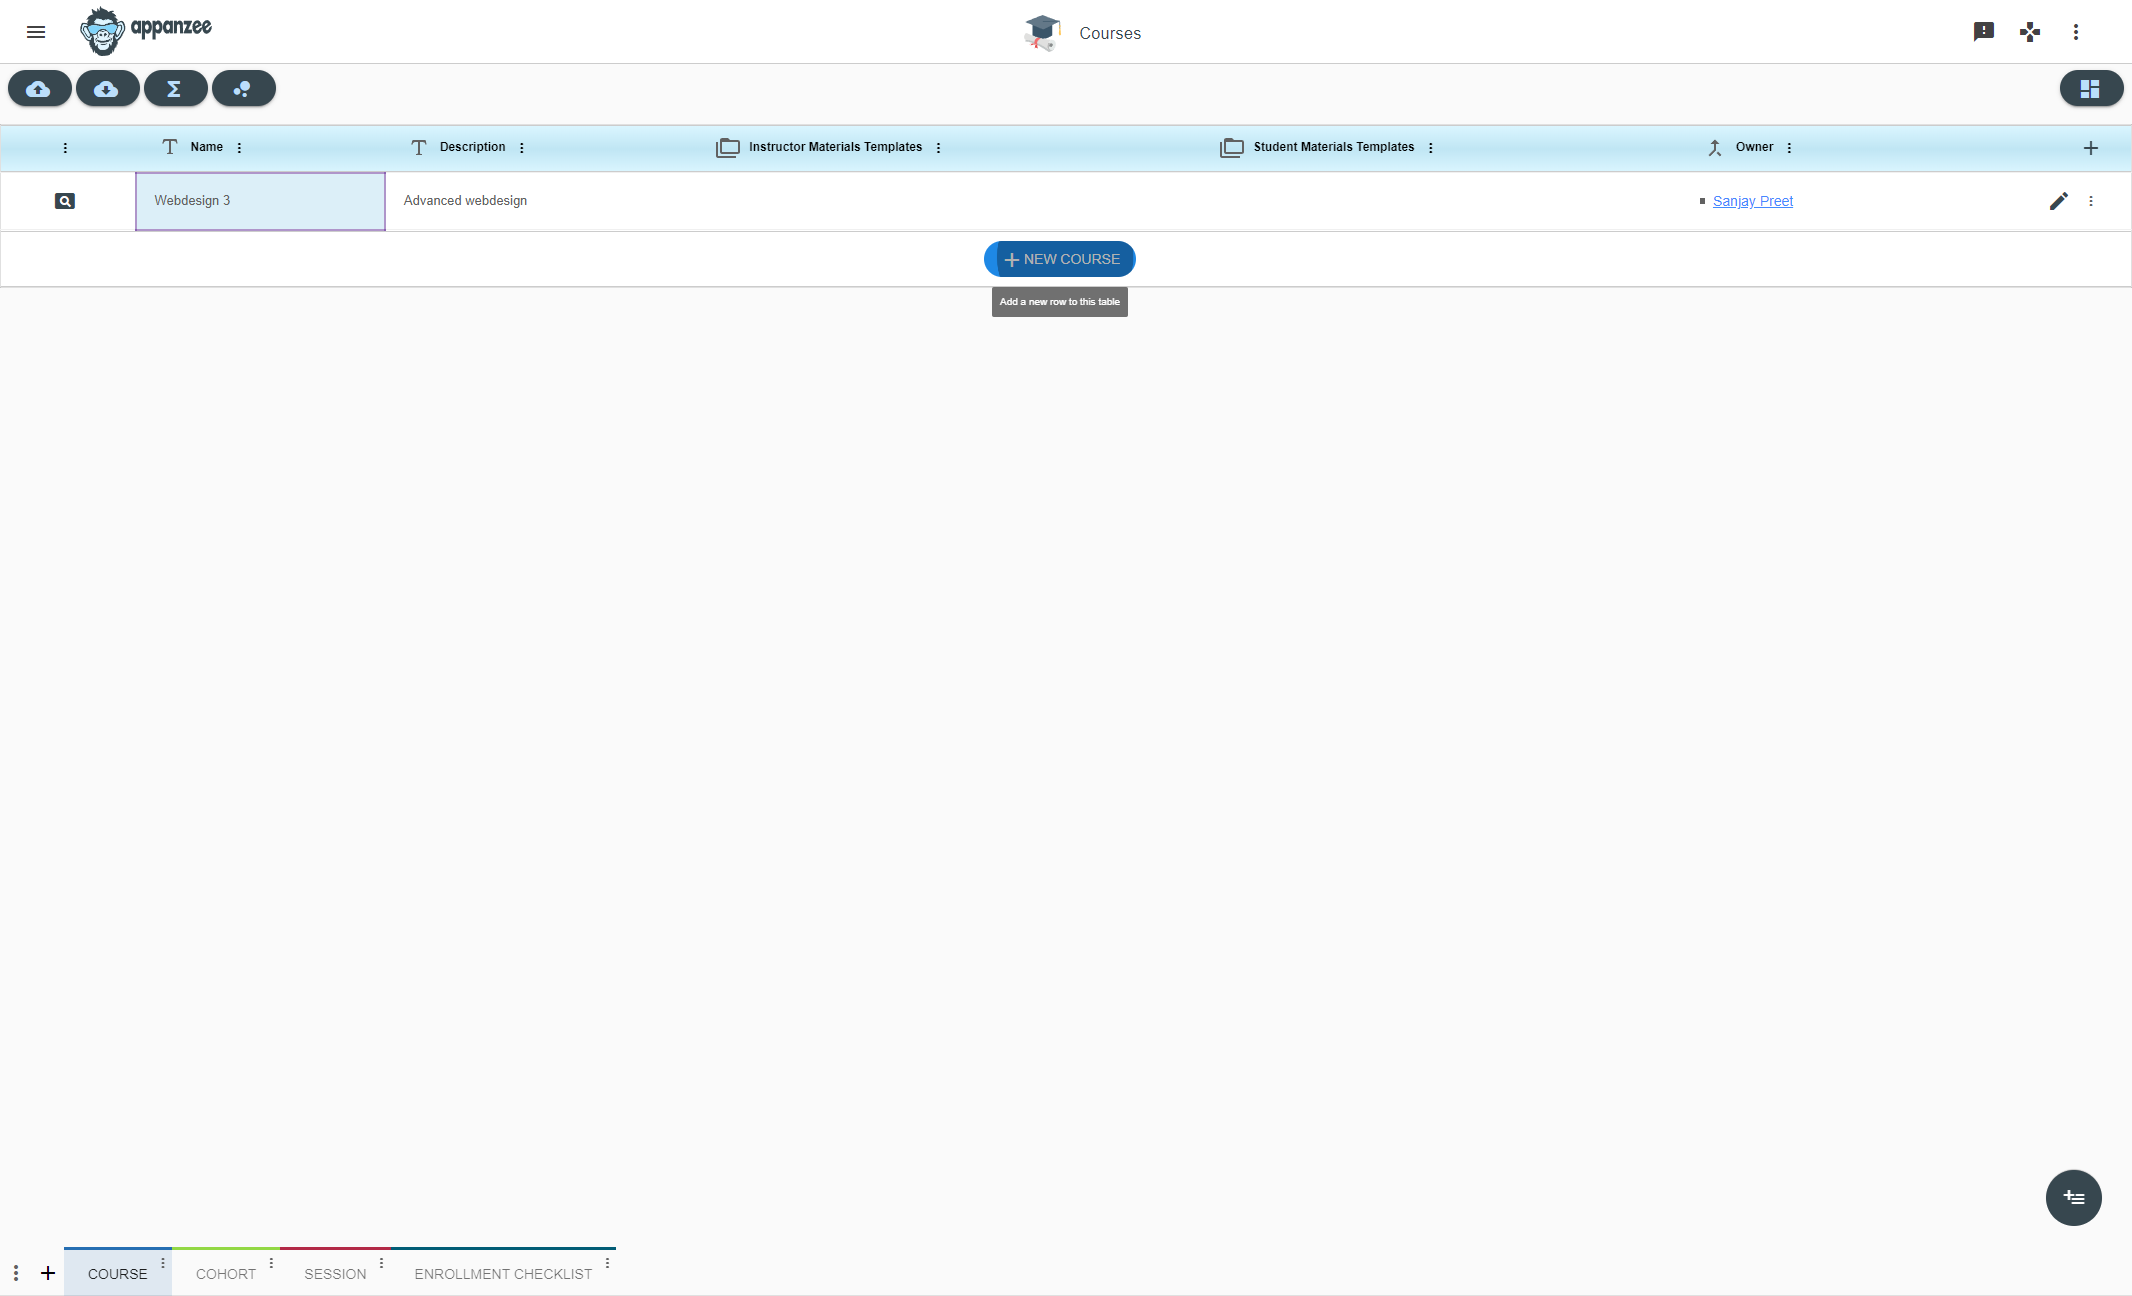Screen dimensions: 2132x1296
Task: Add a new table tab with plus
Action: (48, 1273)
